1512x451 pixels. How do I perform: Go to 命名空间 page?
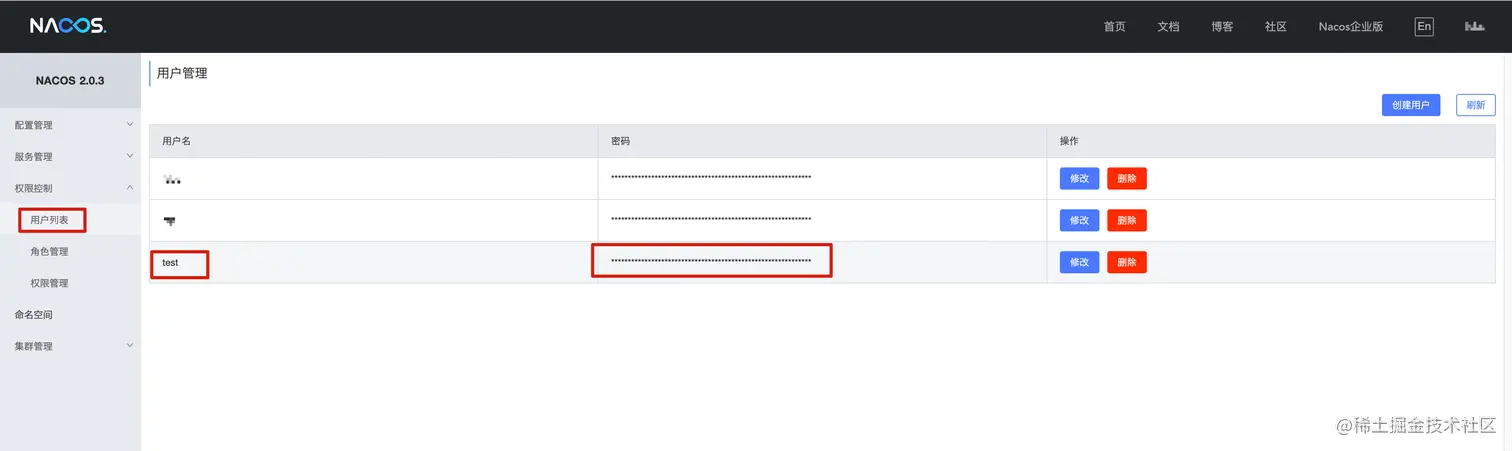coord(34,315)
